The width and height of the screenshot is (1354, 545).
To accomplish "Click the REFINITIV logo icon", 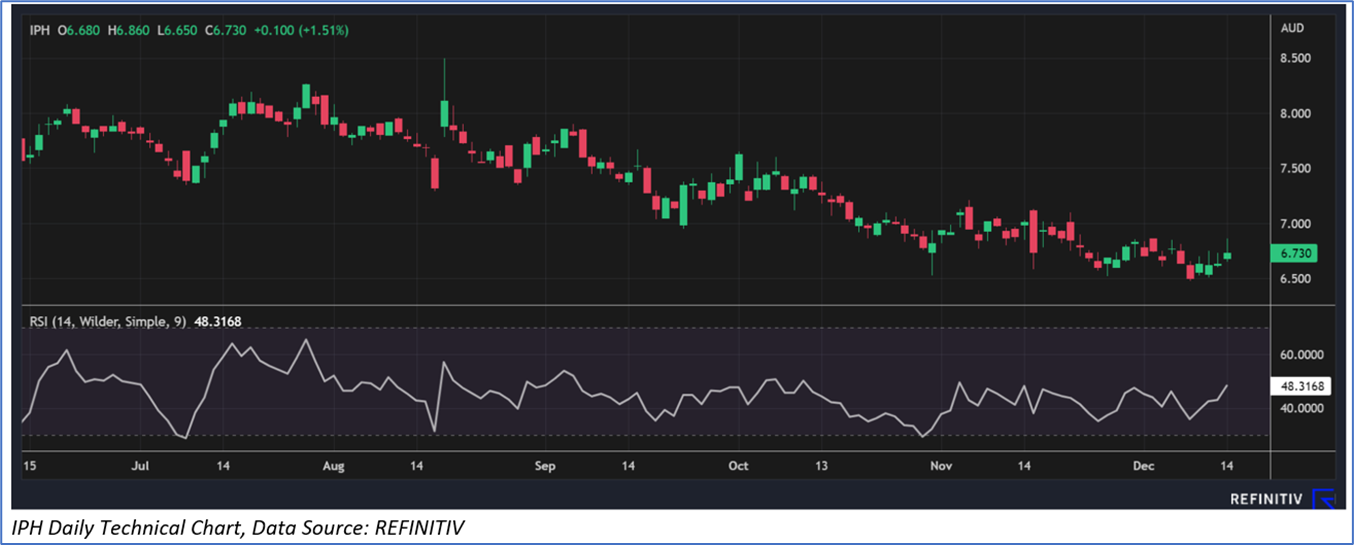I will [1324, 498].
